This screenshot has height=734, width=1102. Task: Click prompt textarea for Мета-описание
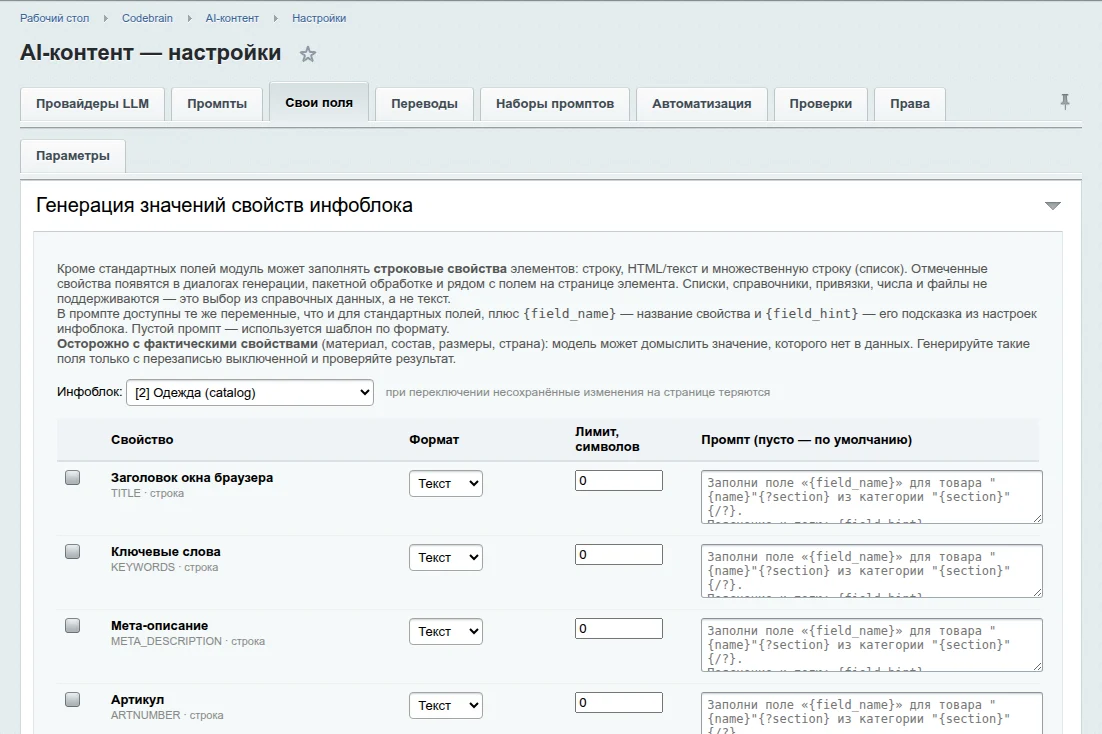[871, 644]
